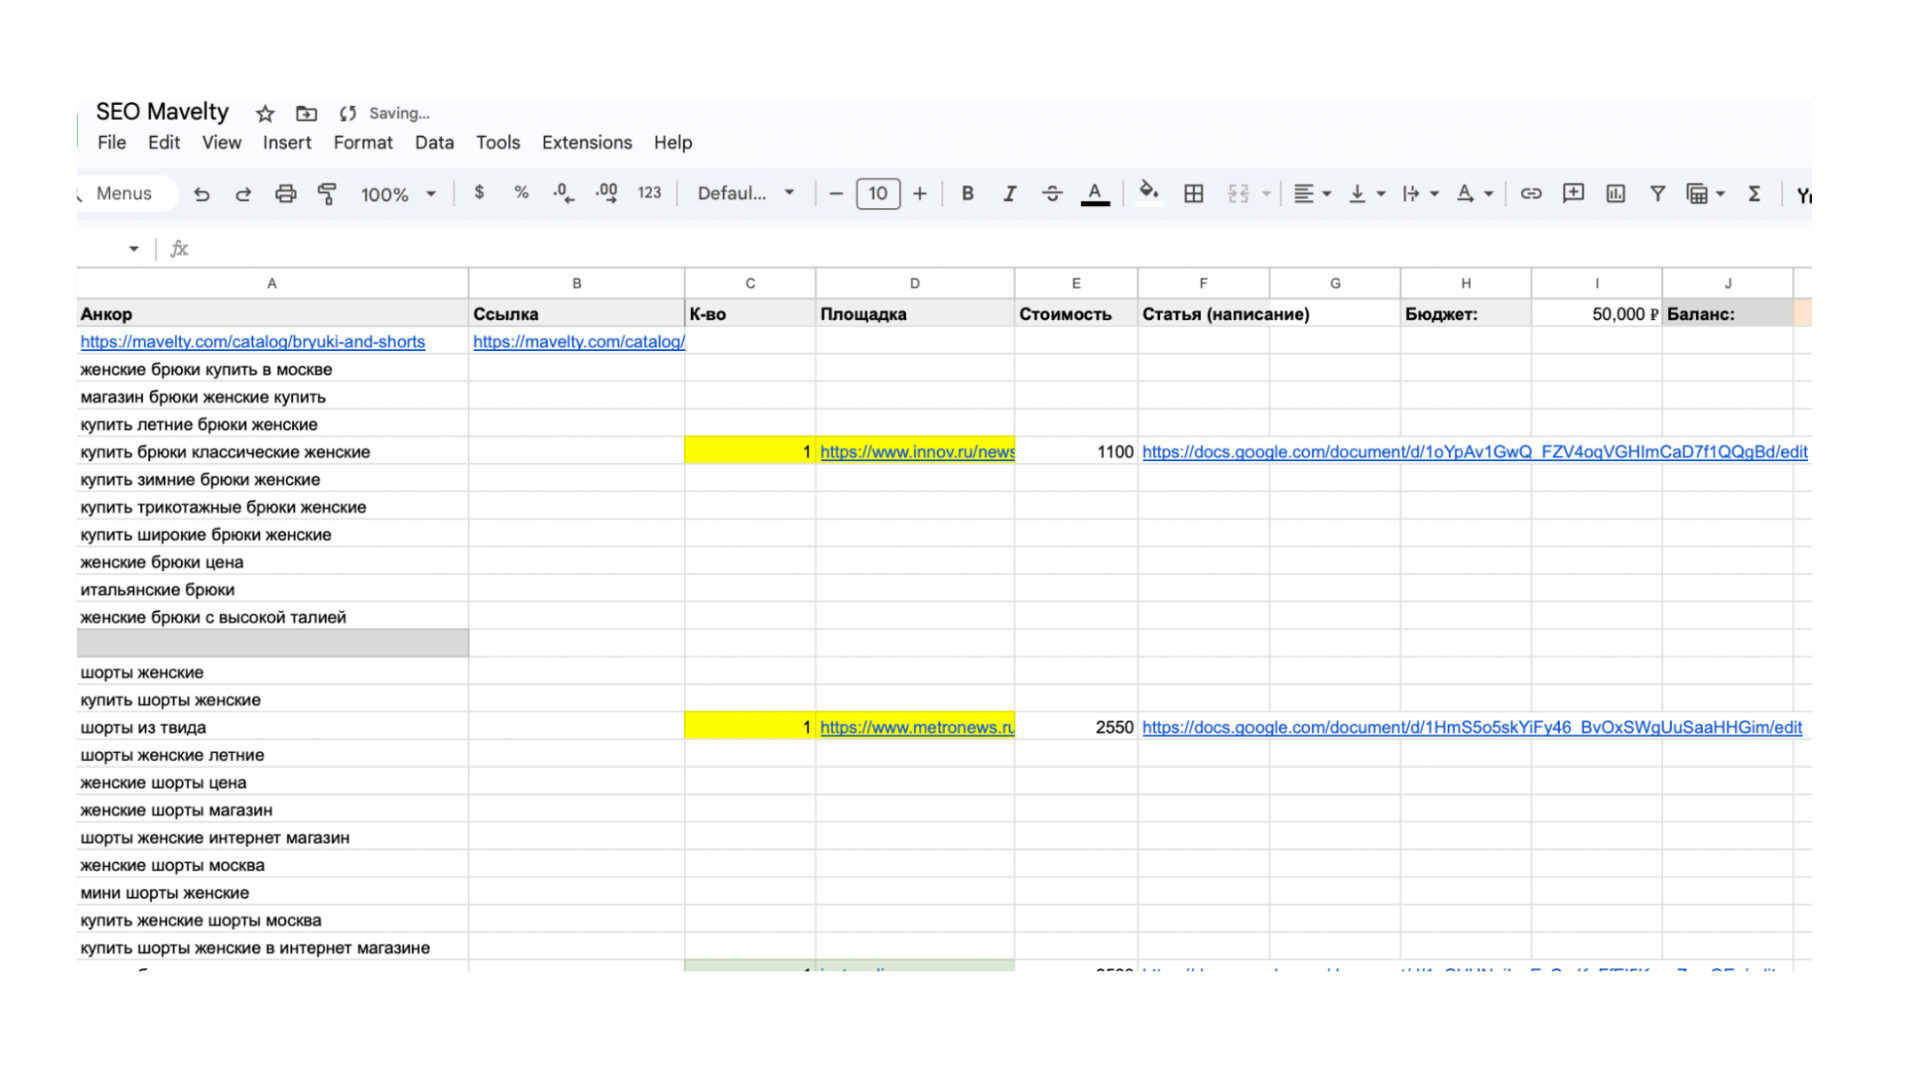Screen dimensions: 1920x1080
Task: Open the Format menu
Action: 362,143
